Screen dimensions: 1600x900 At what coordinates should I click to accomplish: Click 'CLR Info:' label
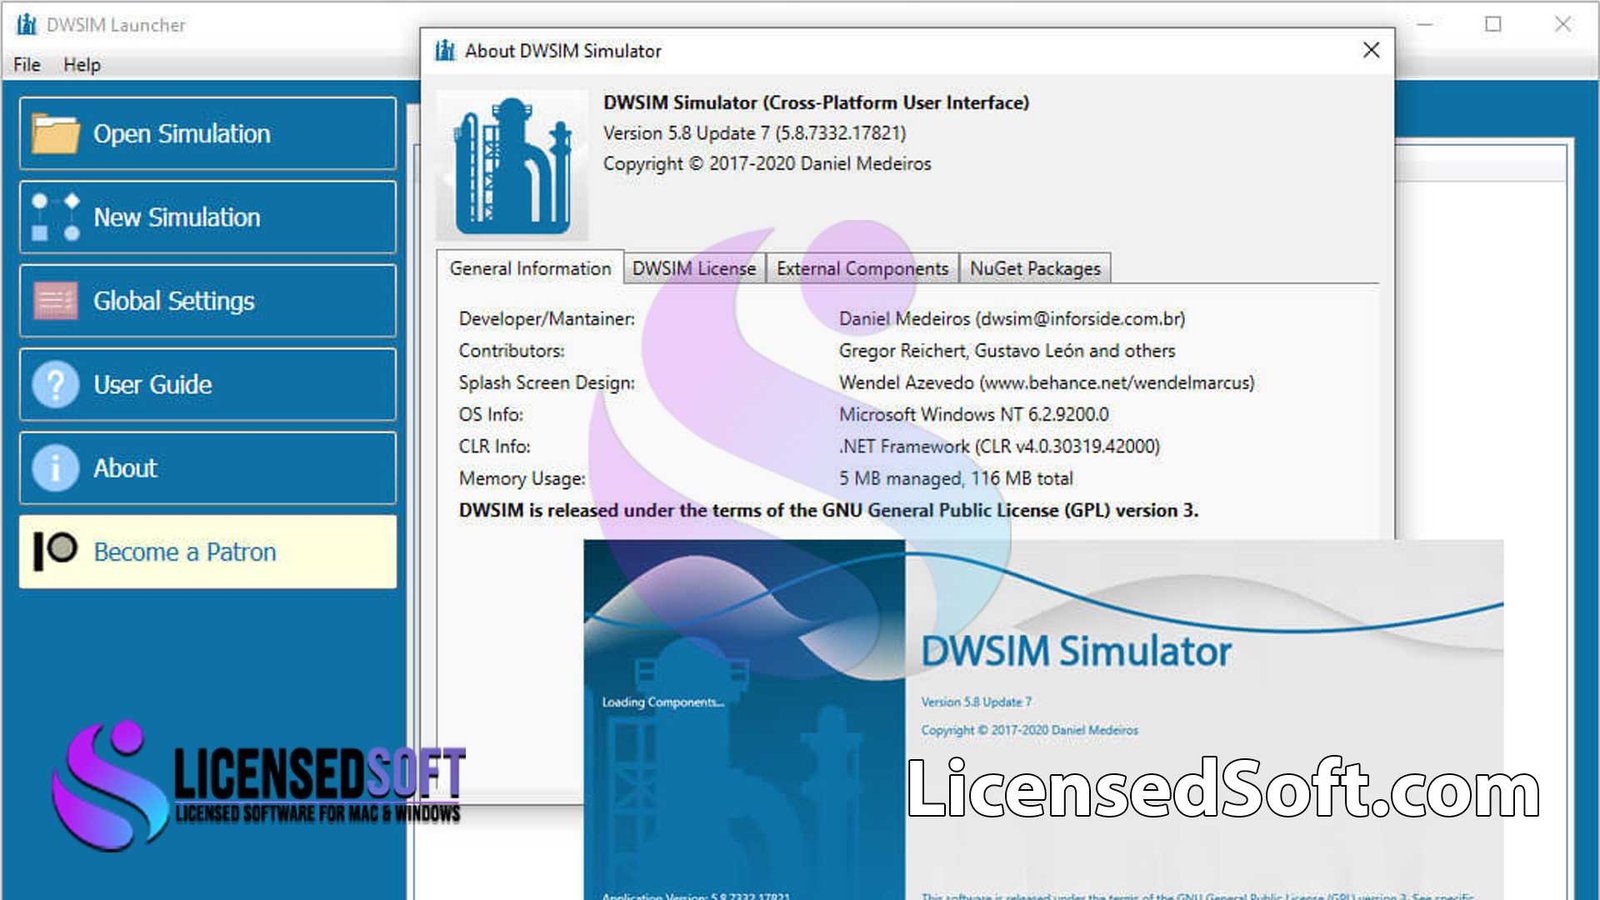pyautogui.click(x=495, y=446)
